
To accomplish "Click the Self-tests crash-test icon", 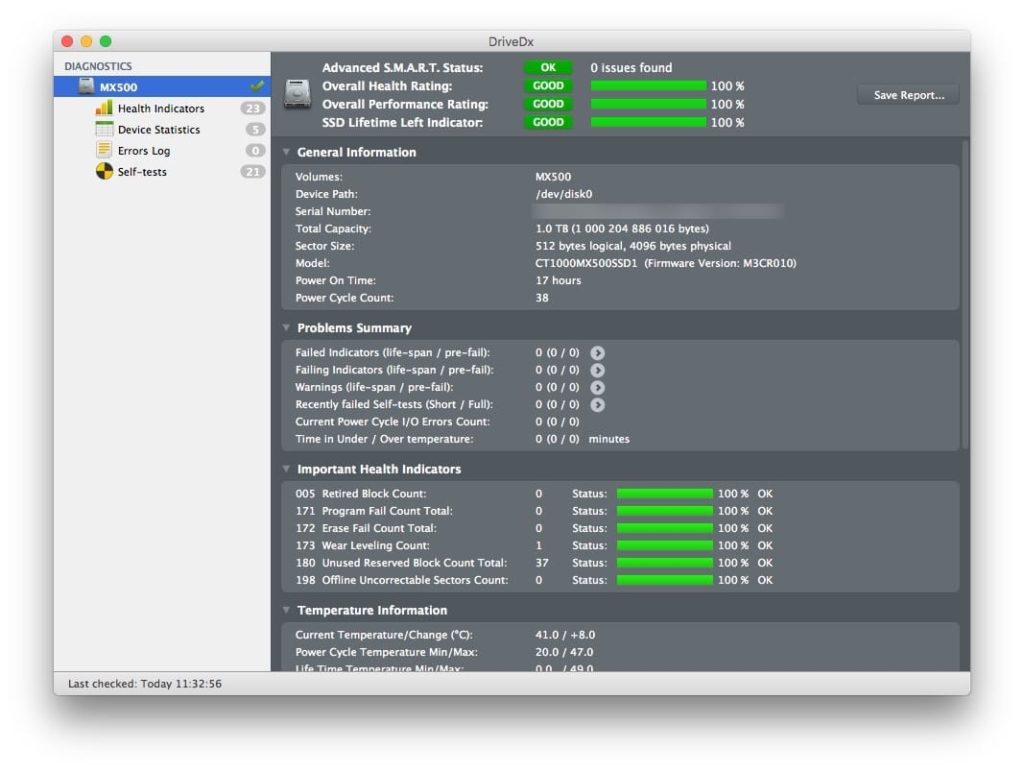I will [104, 171].
